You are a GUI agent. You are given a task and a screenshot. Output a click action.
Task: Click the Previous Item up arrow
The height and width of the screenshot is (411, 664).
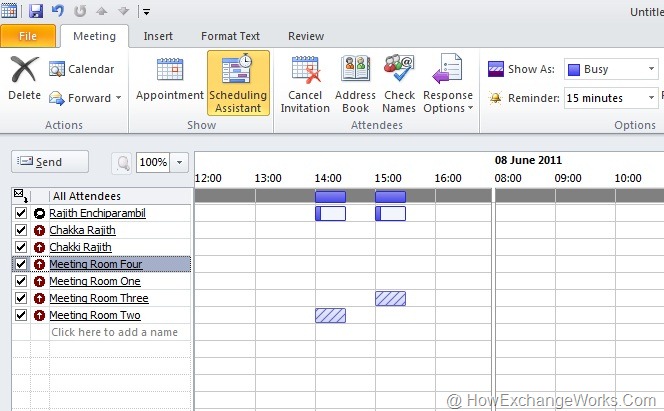[x=102, y=11]
